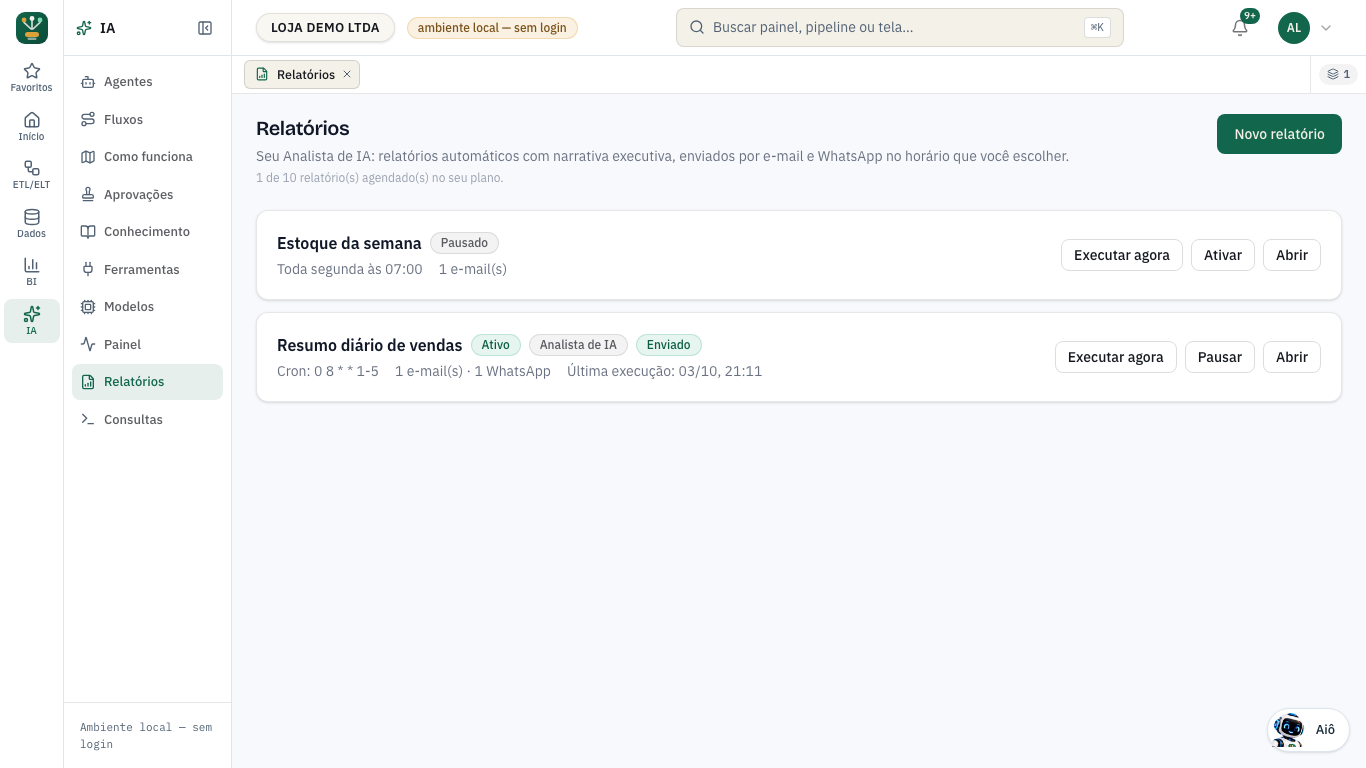Image resolution: width=1366 pixels, height=768 pixels.
Task: Open Consultas in the sidebar
Action: 148,419
